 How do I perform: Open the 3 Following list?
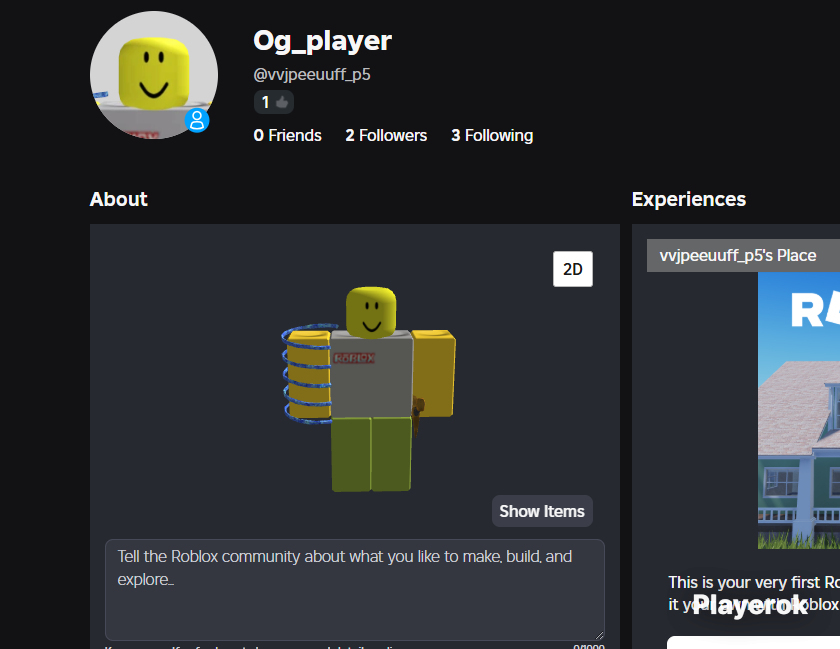pyautogui.click(x=492, y=136)
